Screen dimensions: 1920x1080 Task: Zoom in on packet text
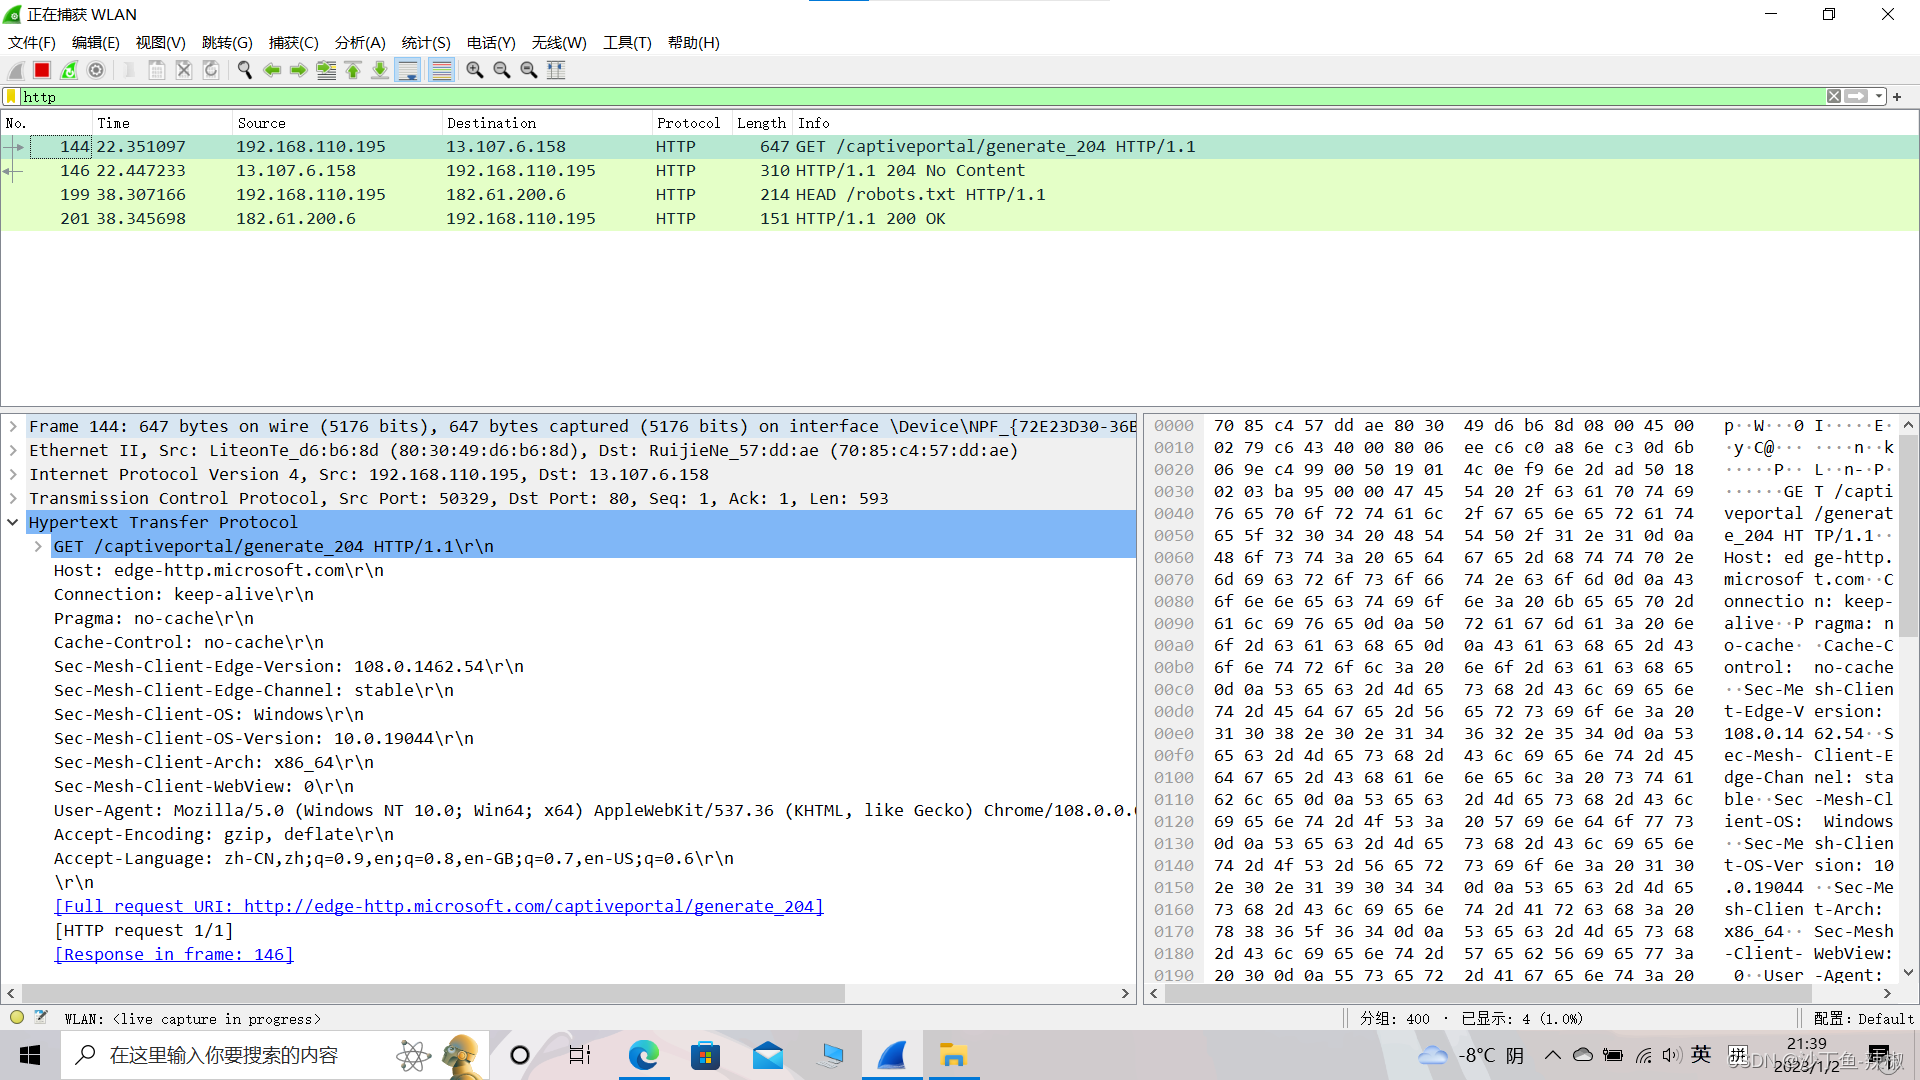pos(475,70)
